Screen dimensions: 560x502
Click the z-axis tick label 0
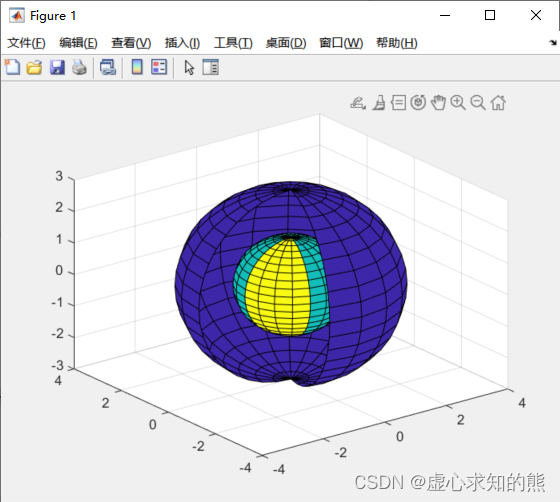(59, 270)
